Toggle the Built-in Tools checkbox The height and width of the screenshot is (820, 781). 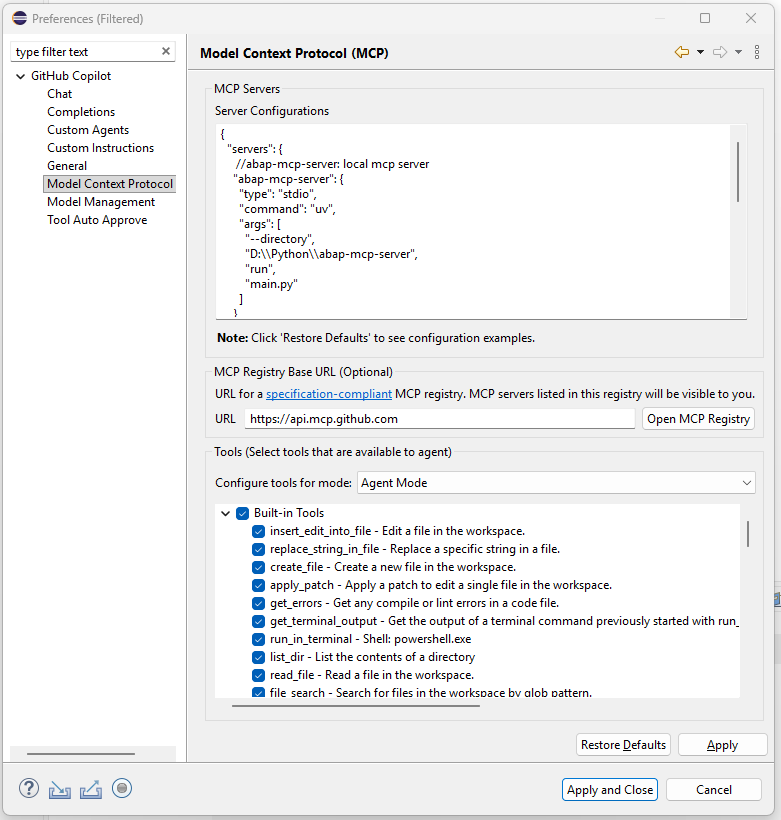[242, 514]
